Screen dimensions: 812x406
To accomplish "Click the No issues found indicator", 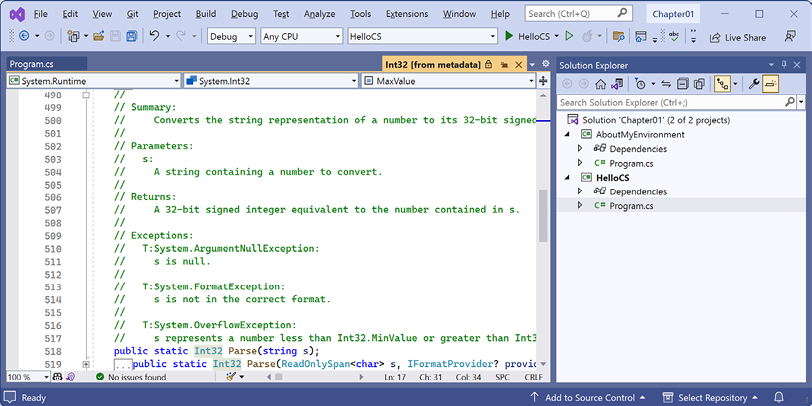I will point(131,377).
